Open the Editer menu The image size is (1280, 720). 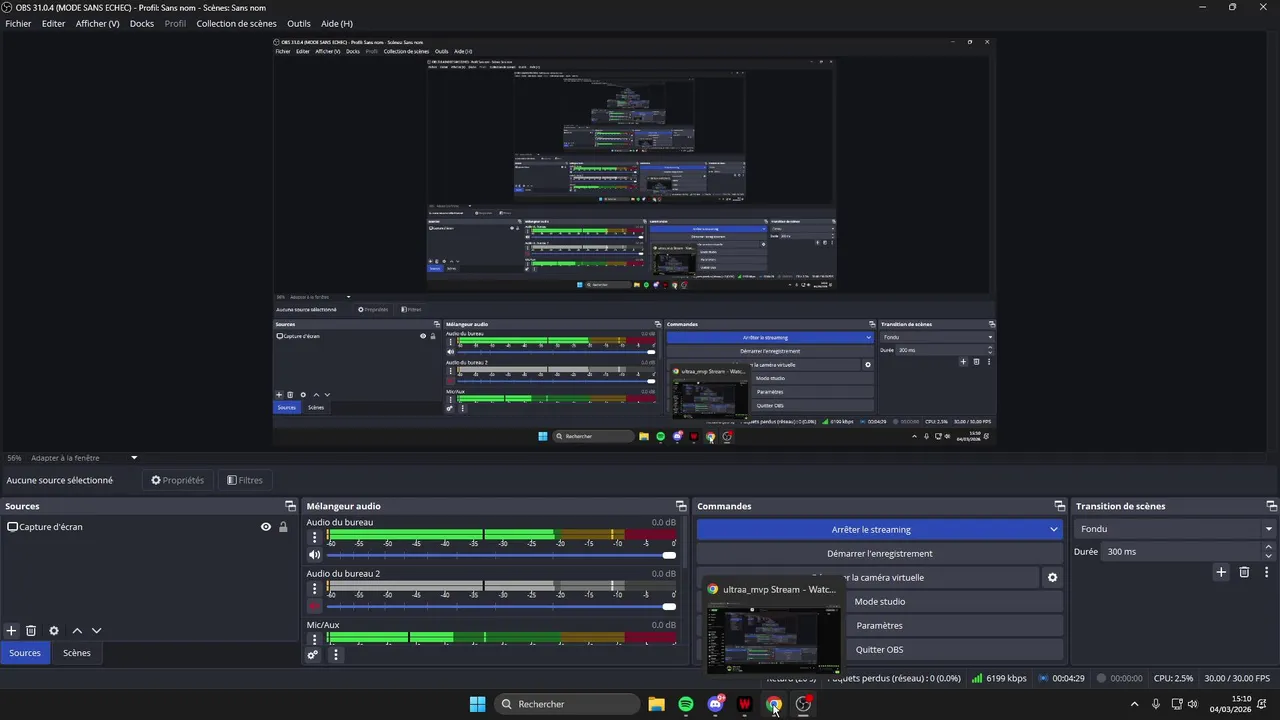[53, 23]
